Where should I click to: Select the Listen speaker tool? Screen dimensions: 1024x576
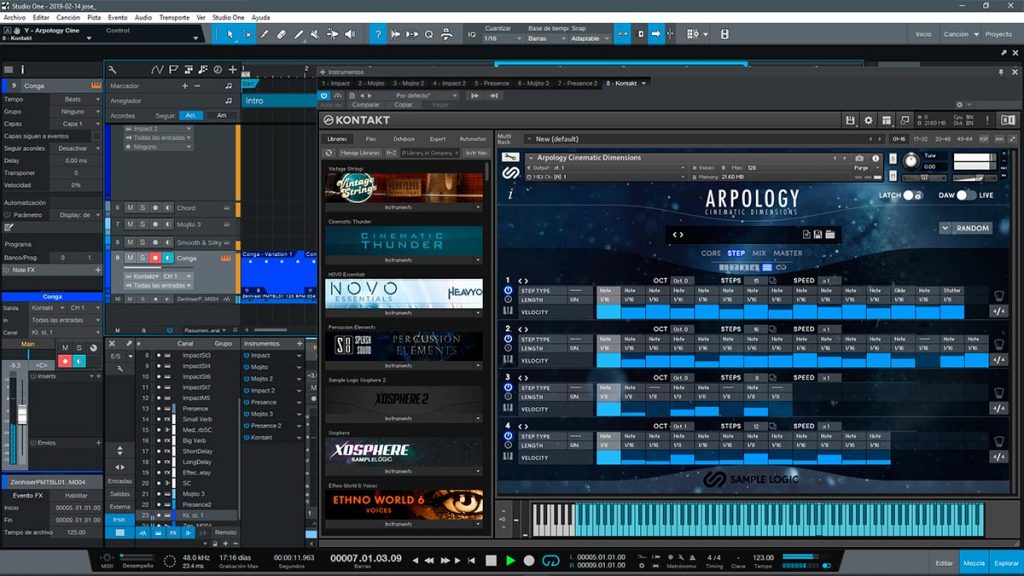(350, 34)
